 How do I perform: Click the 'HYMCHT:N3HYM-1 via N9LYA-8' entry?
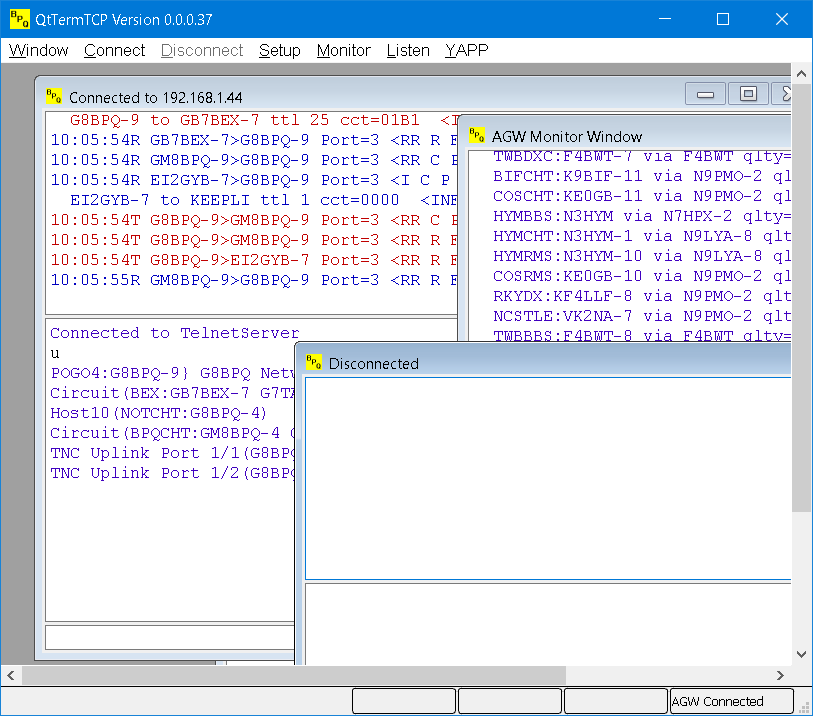pyautogui.click(x=642, y=236)
